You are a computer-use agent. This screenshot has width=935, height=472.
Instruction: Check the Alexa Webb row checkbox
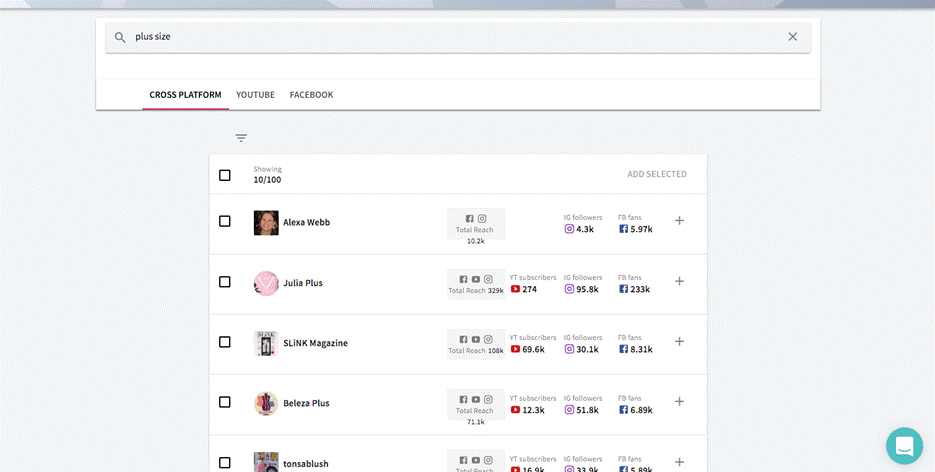click(x=225, y=221)
